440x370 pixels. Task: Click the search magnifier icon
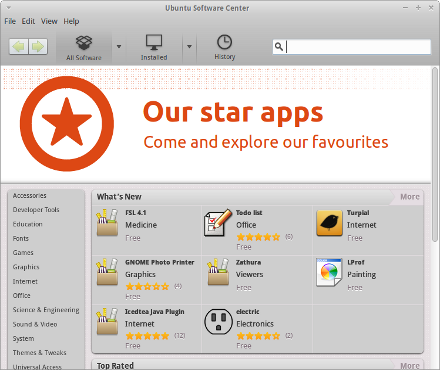(279, 47)
